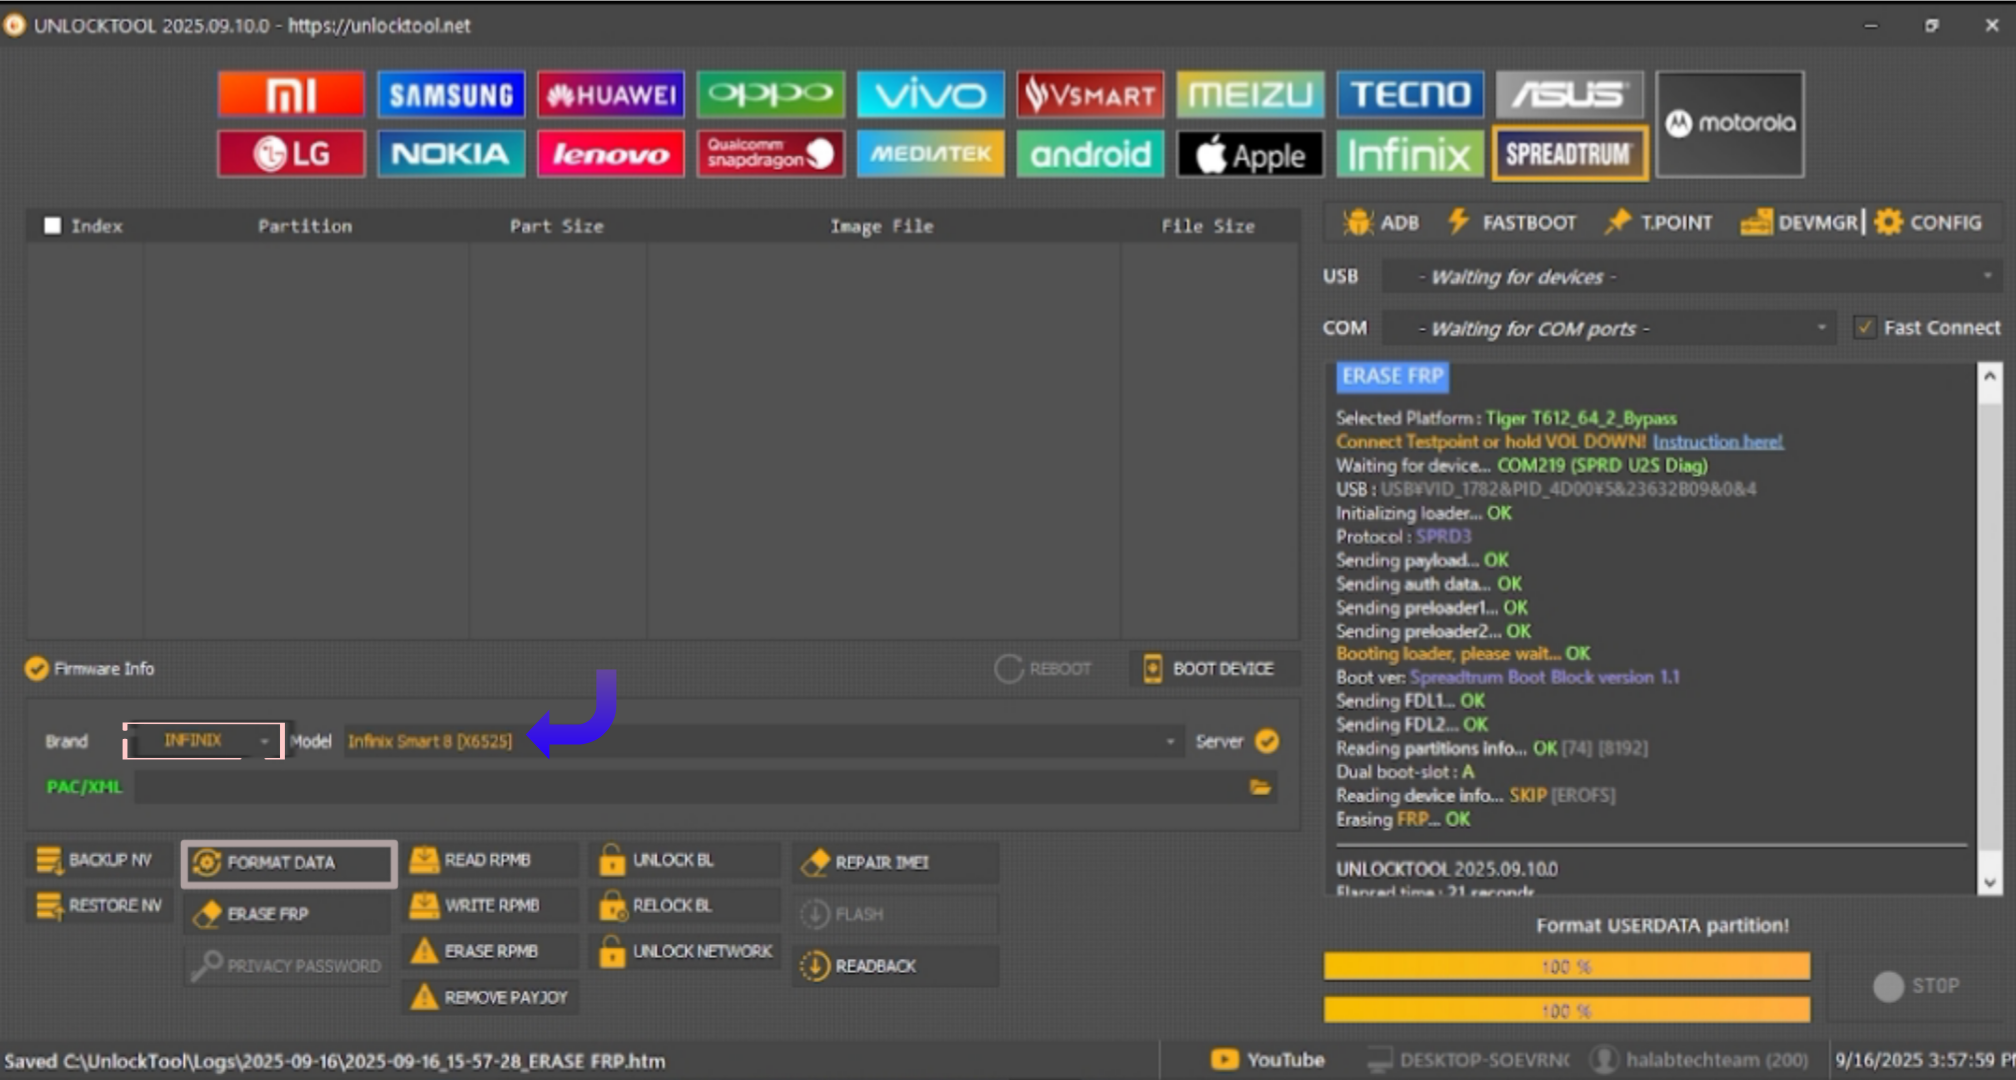Click the PAC/XML file path field

point(690,787)
